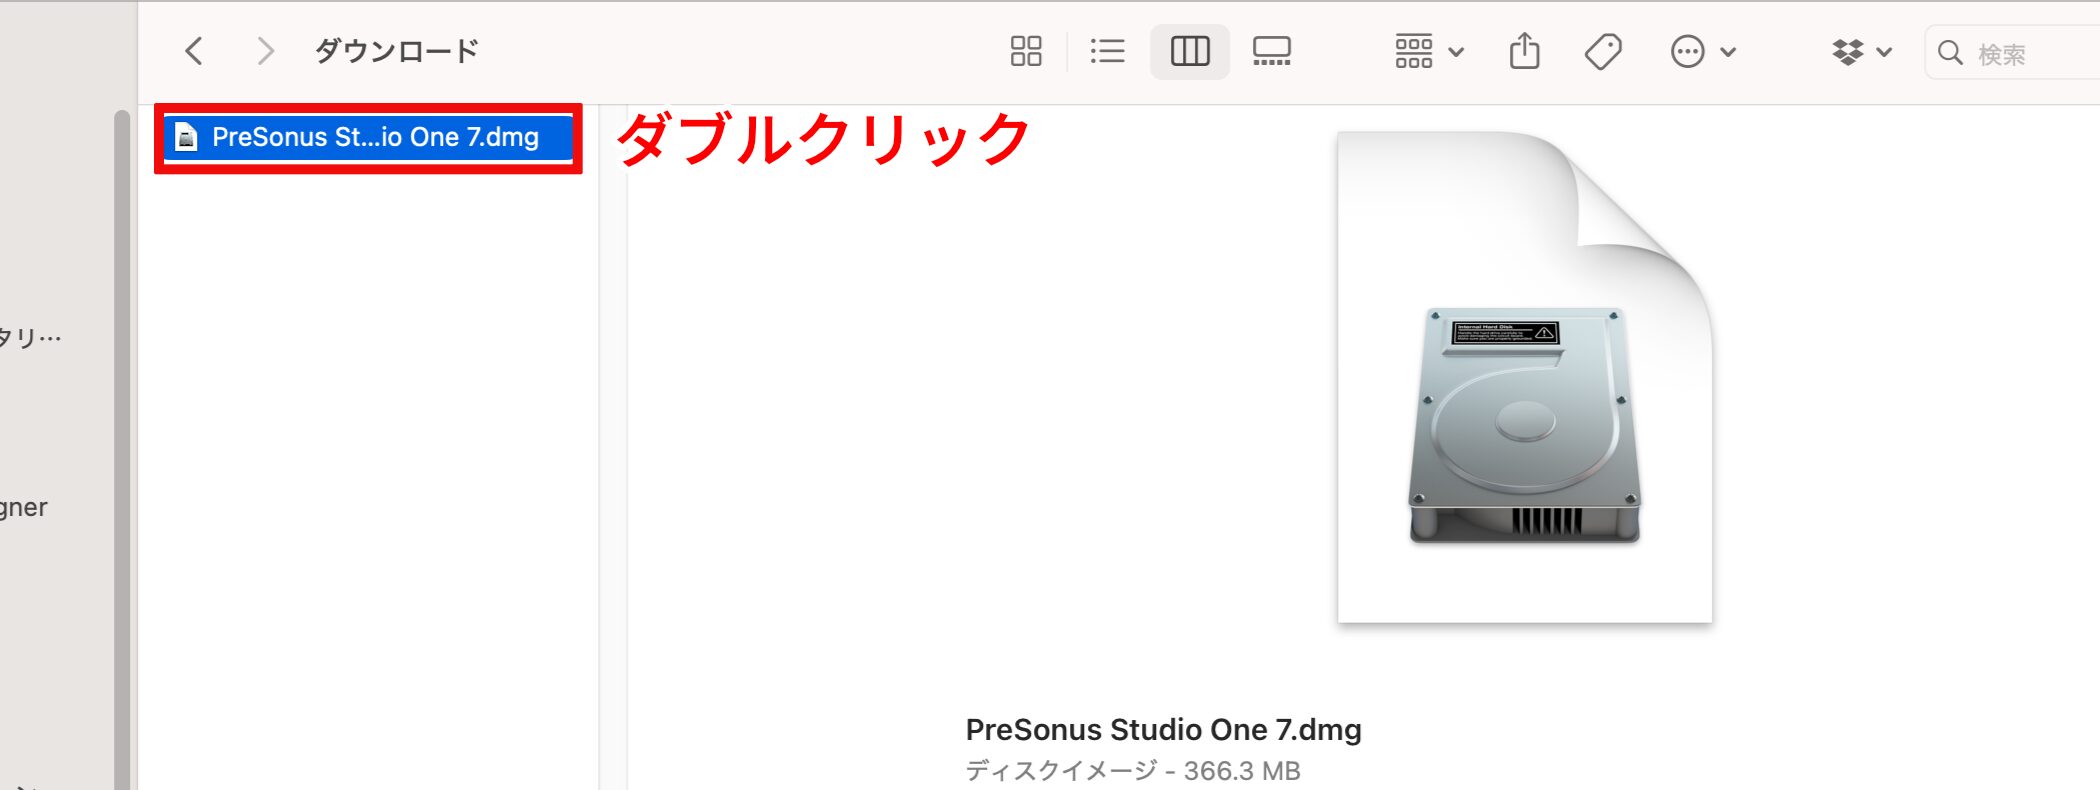Viewport: 2100px width, 790px height.
Task: Select the column view button
Action: click(x=1189, y=51)
